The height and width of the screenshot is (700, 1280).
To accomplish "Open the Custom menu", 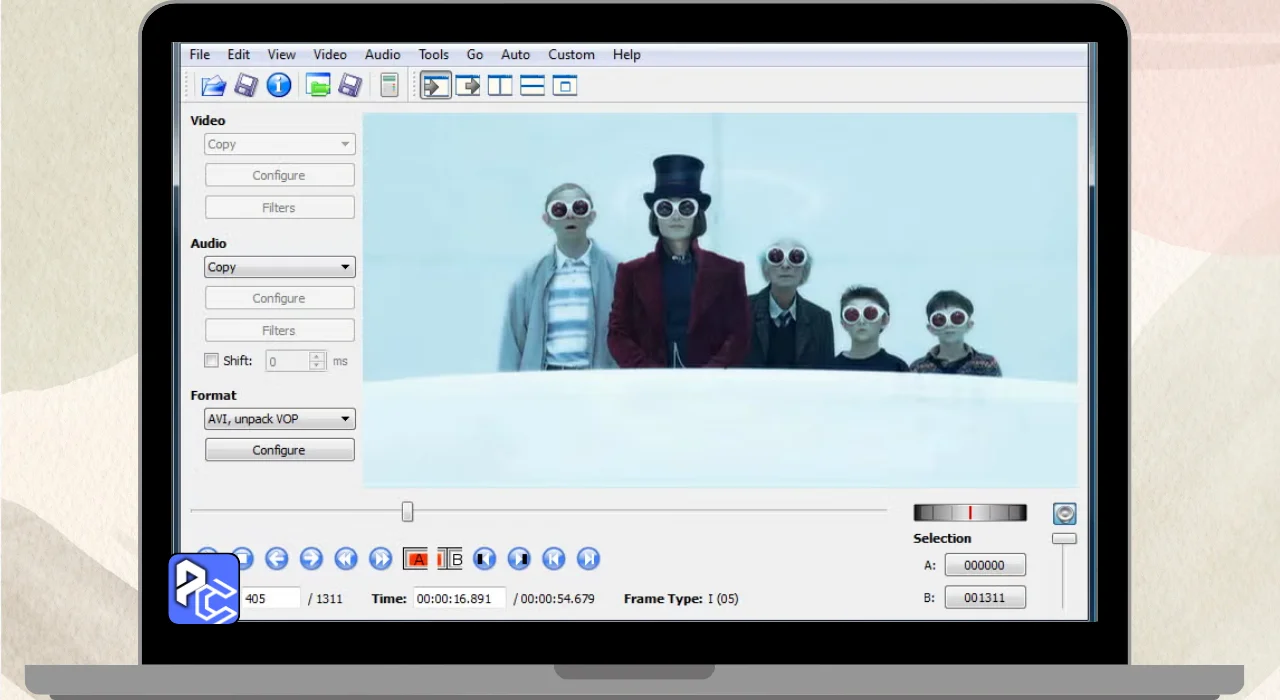I will click(571, 55).
